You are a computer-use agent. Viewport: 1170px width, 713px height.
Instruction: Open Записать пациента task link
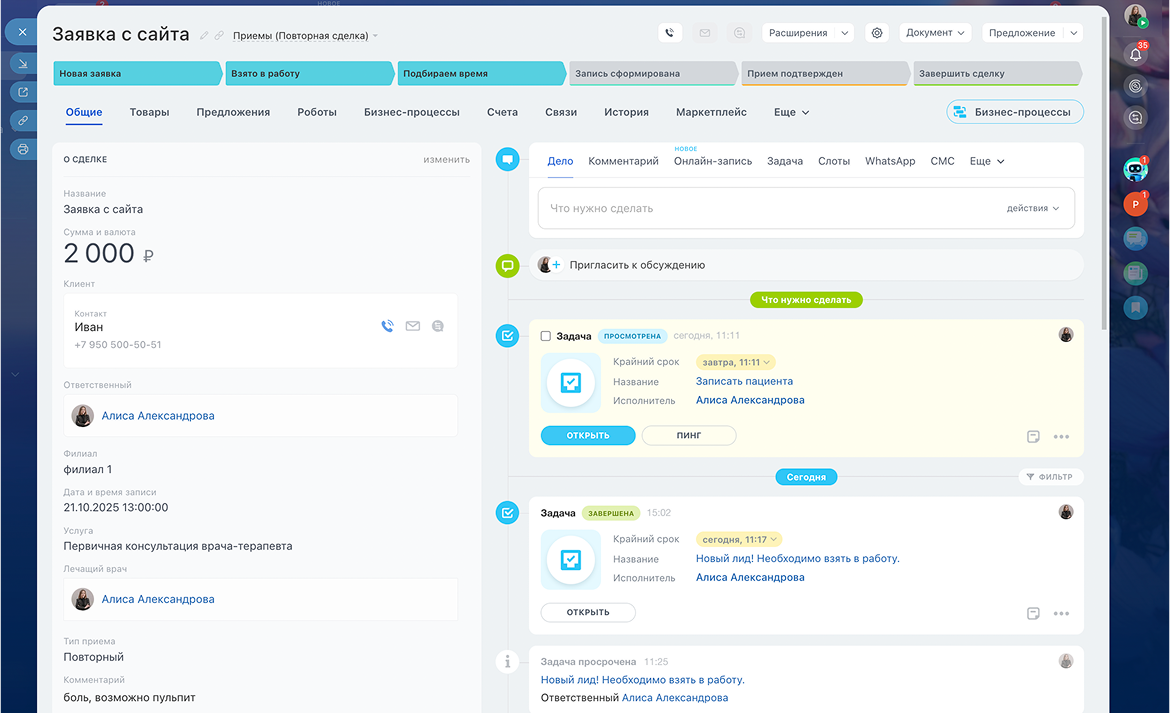(744, 381)
